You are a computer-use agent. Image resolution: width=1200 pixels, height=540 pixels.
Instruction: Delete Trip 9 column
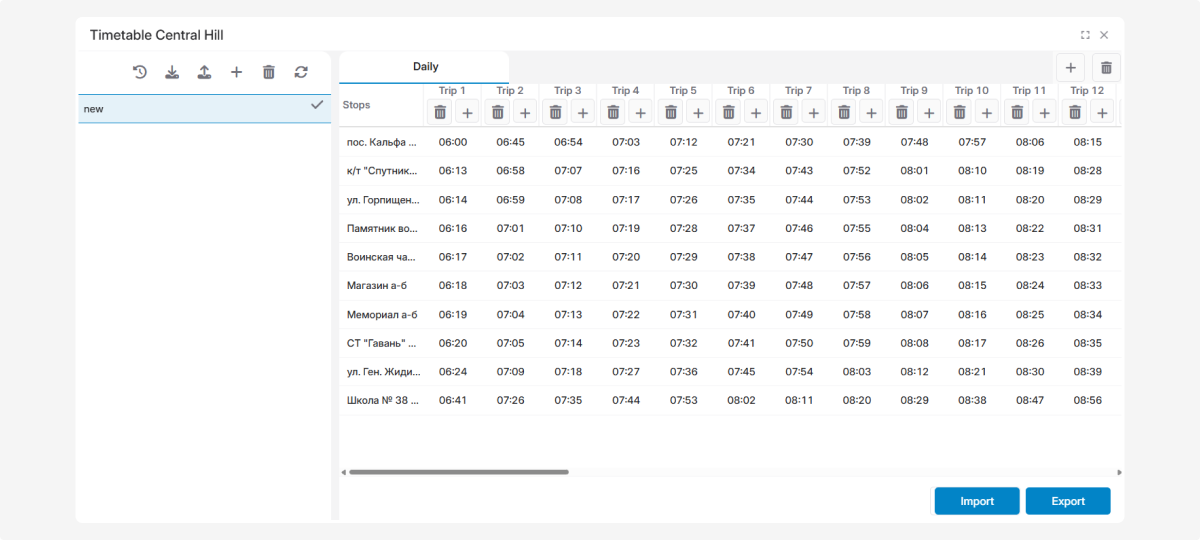902,112
